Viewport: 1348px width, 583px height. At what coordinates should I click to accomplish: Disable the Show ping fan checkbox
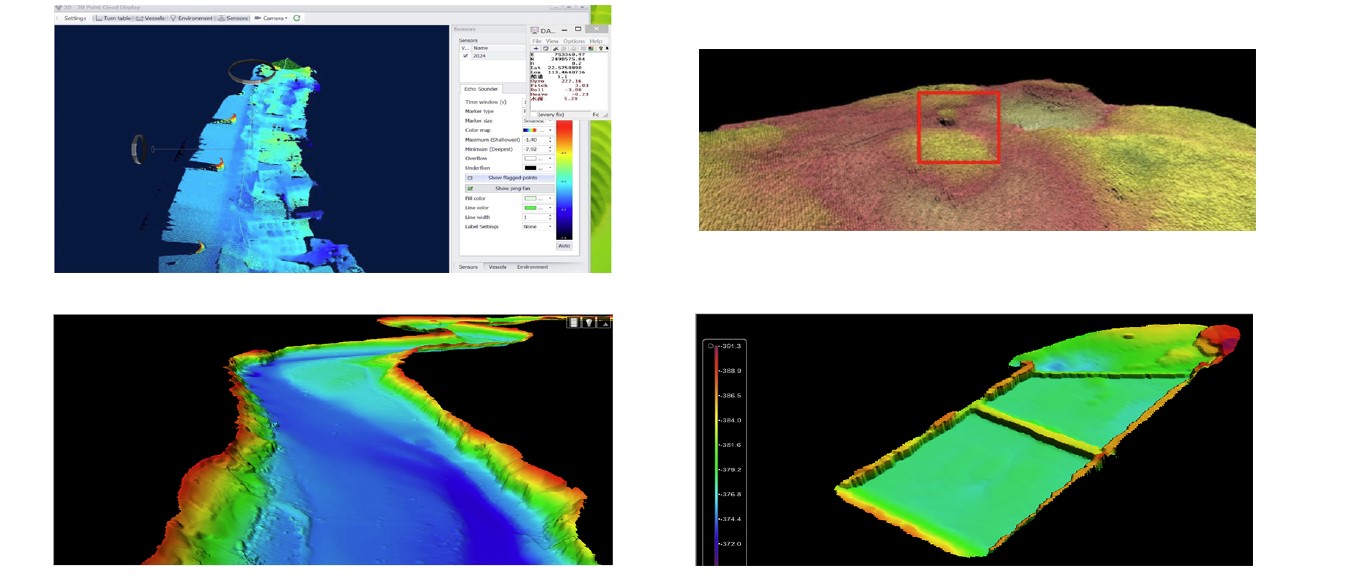[x=470, y=188]
